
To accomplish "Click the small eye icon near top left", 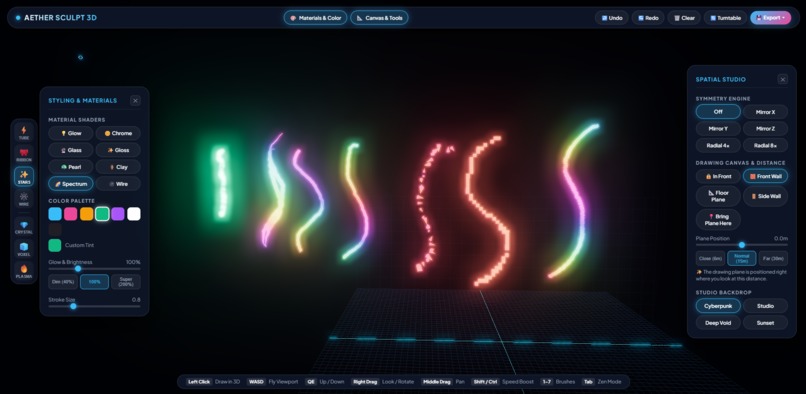I will 80,58.
